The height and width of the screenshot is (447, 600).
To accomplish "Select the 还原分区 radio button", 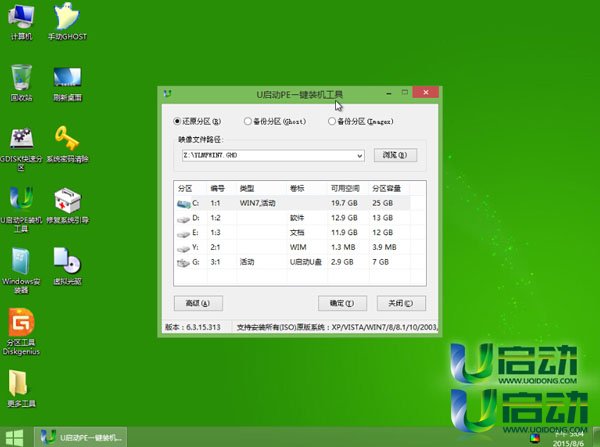I will 177,121.
